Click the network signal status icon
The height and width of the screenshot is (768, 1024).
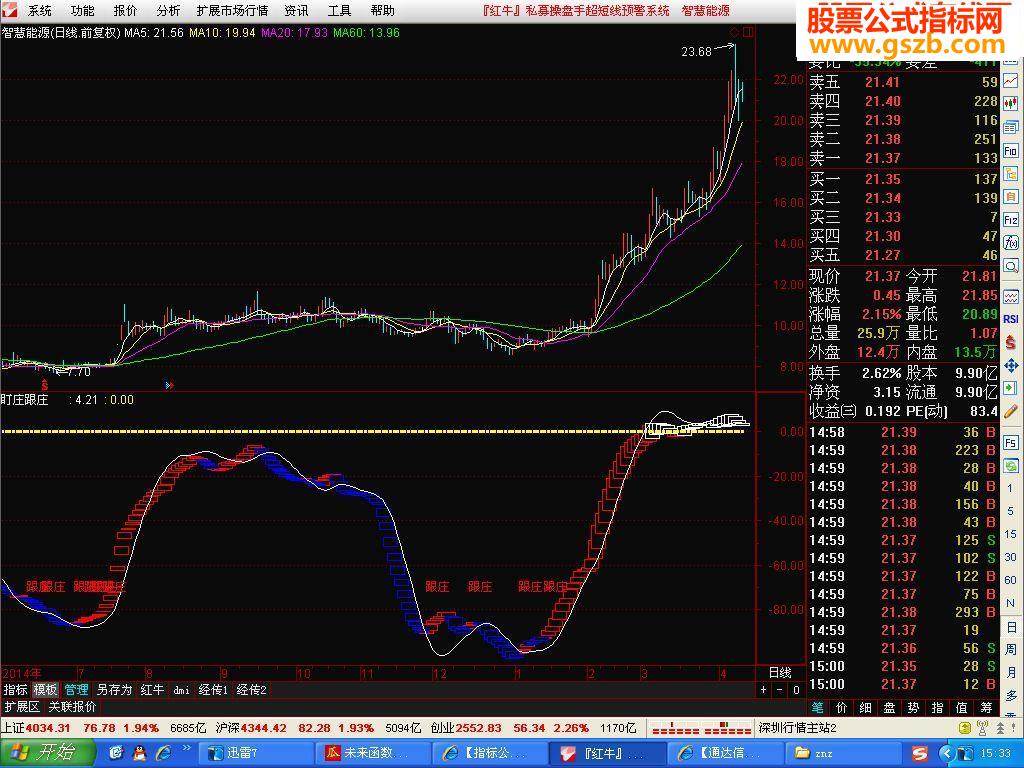pos(982,728)
